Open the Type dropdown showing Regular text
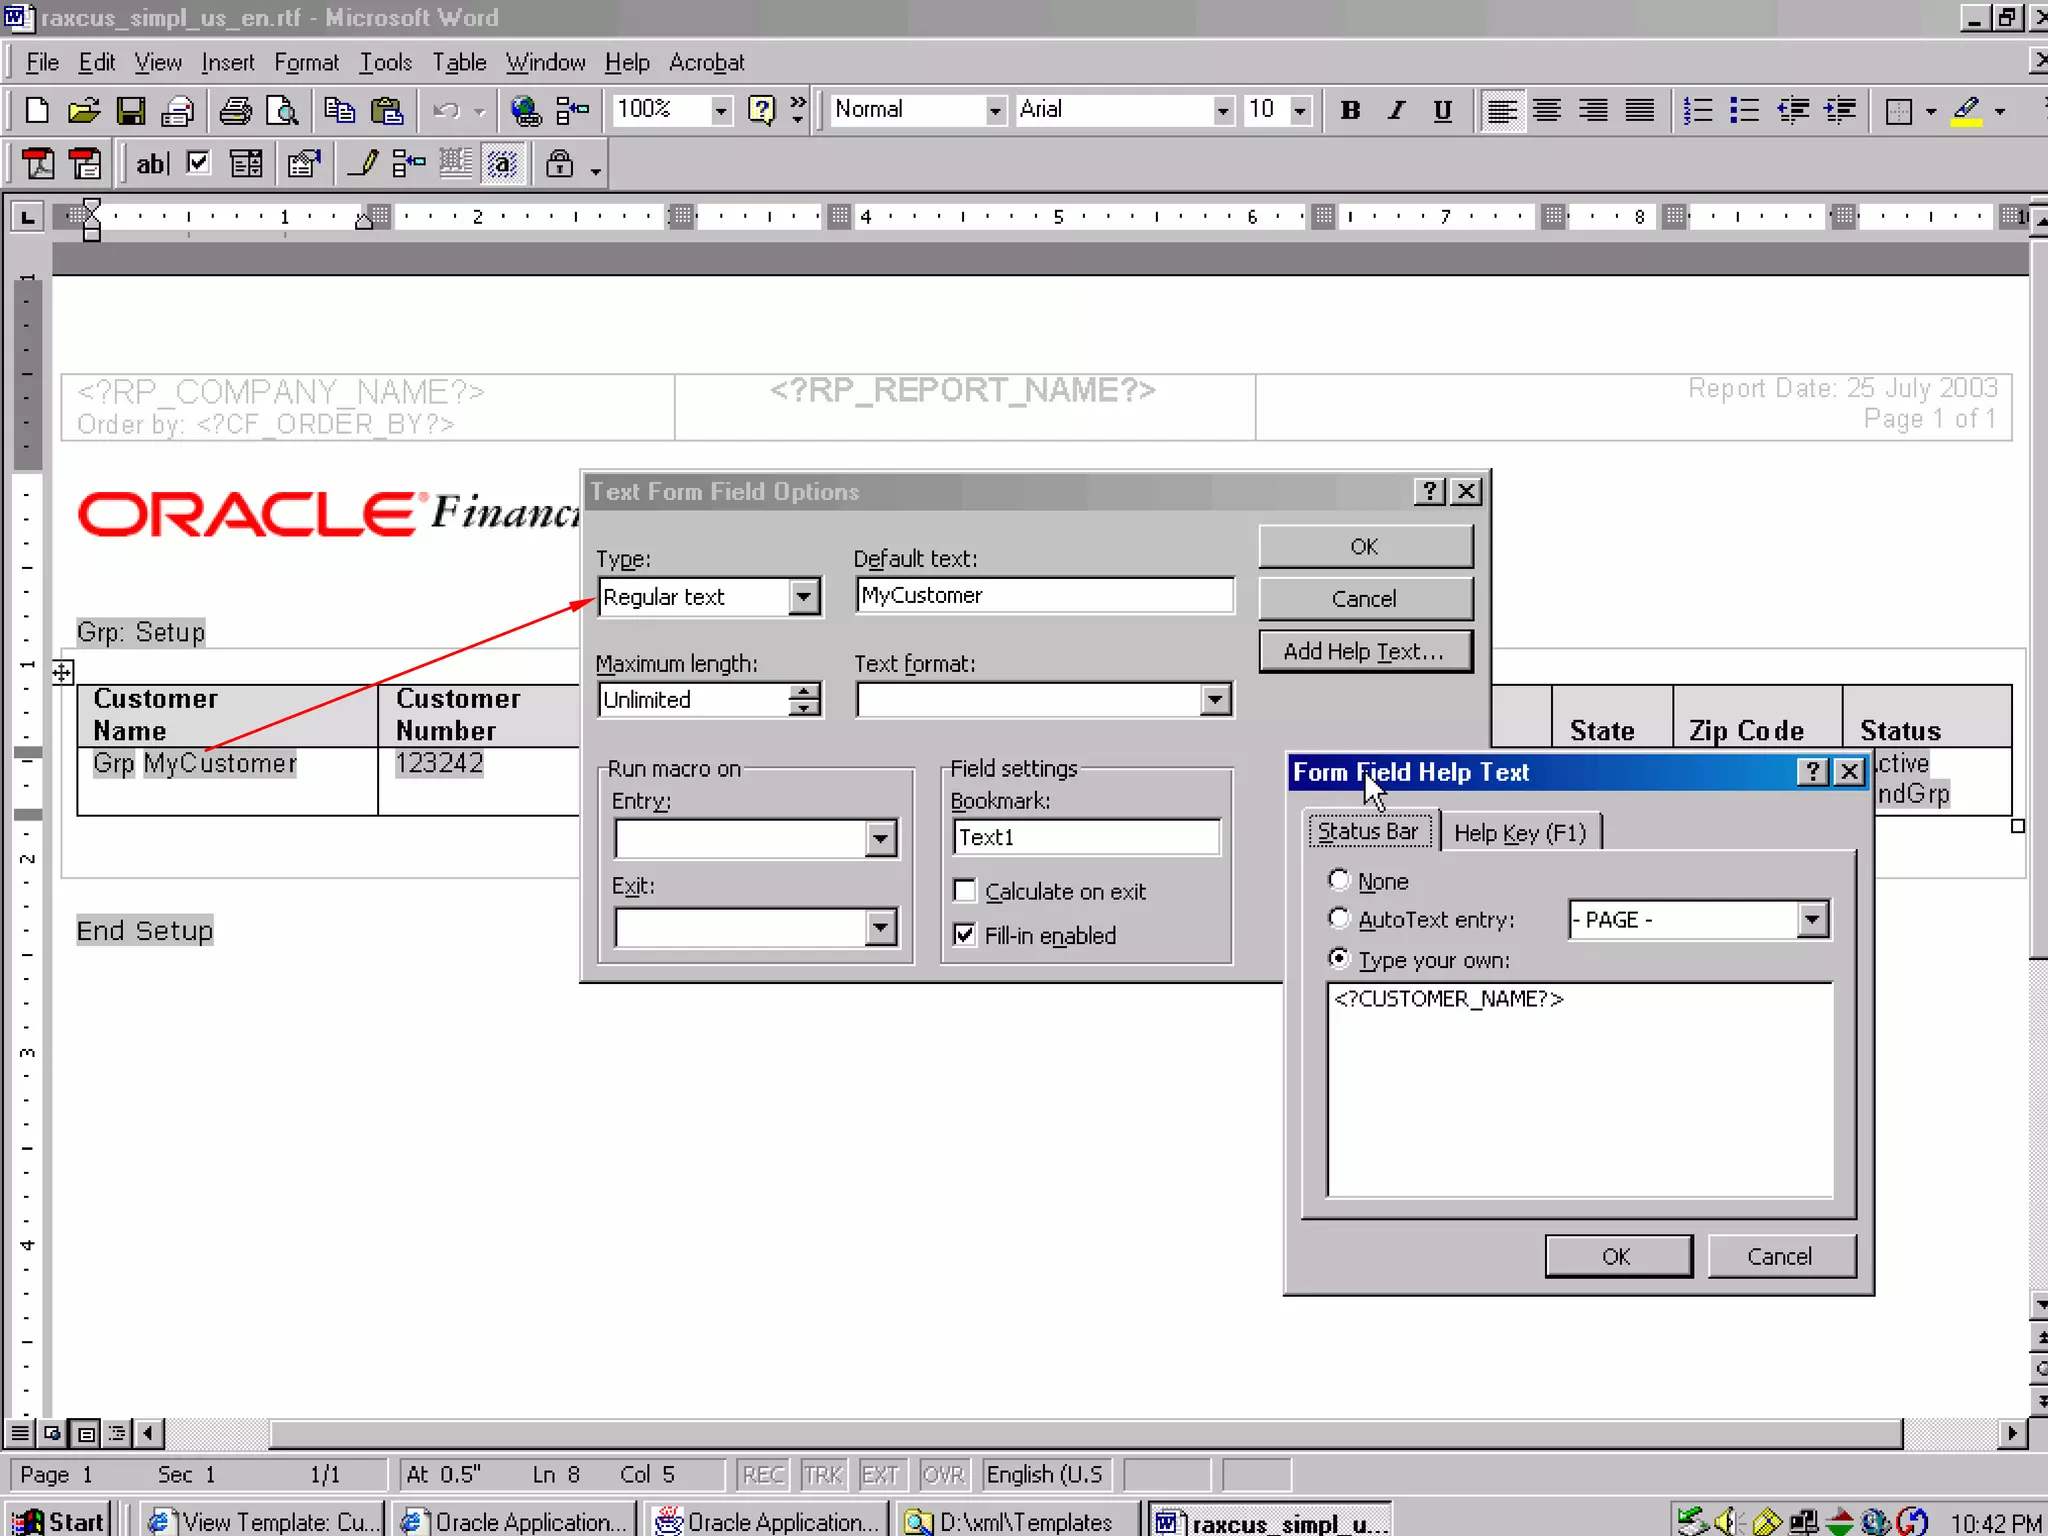The image size is (2048, 1536). click(804, 597)
